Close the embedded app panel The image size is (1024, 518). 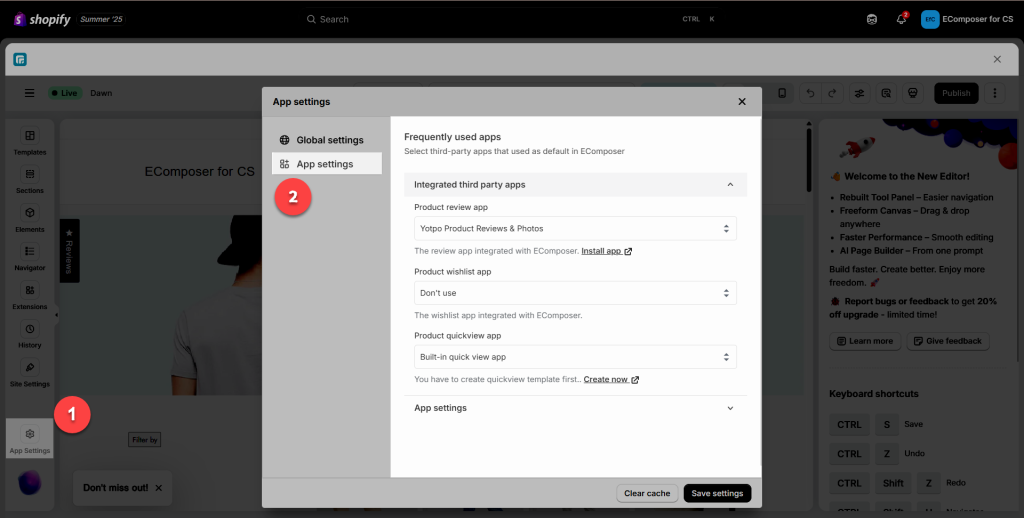click(x=997, y=59)
